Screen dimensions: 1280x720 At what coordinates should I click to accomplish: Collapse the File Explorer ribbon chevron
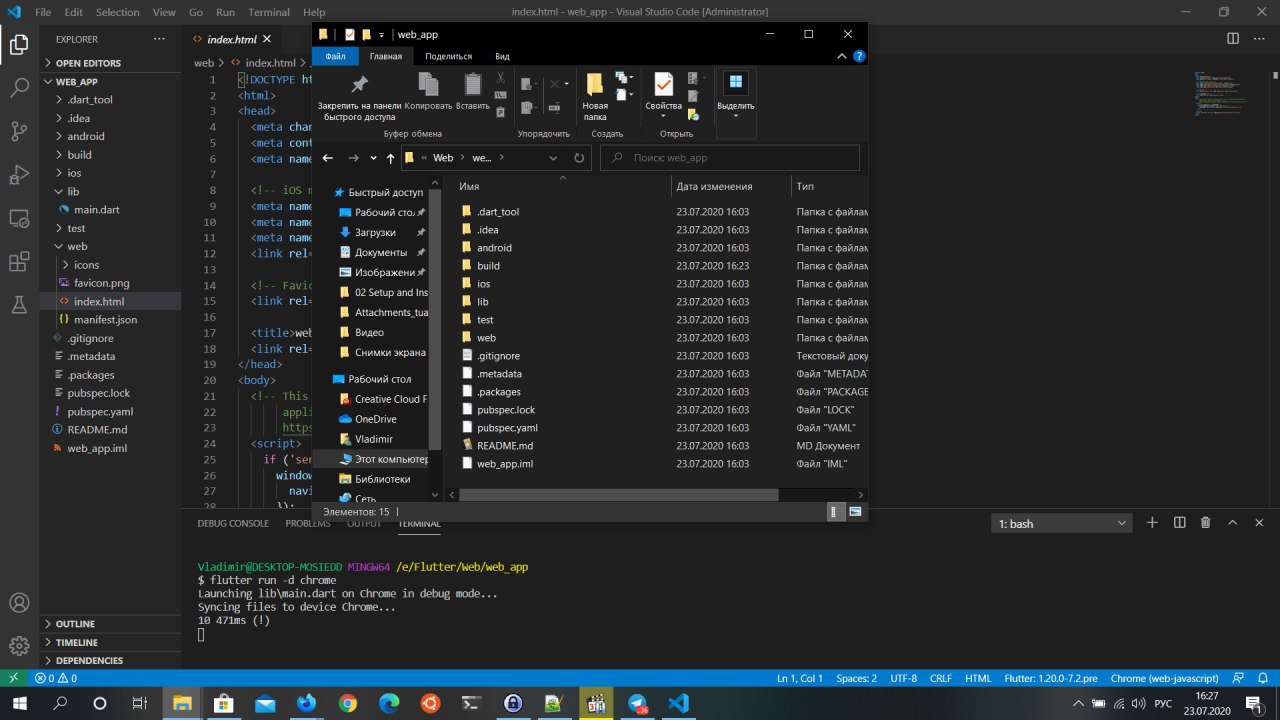point(843,57)
